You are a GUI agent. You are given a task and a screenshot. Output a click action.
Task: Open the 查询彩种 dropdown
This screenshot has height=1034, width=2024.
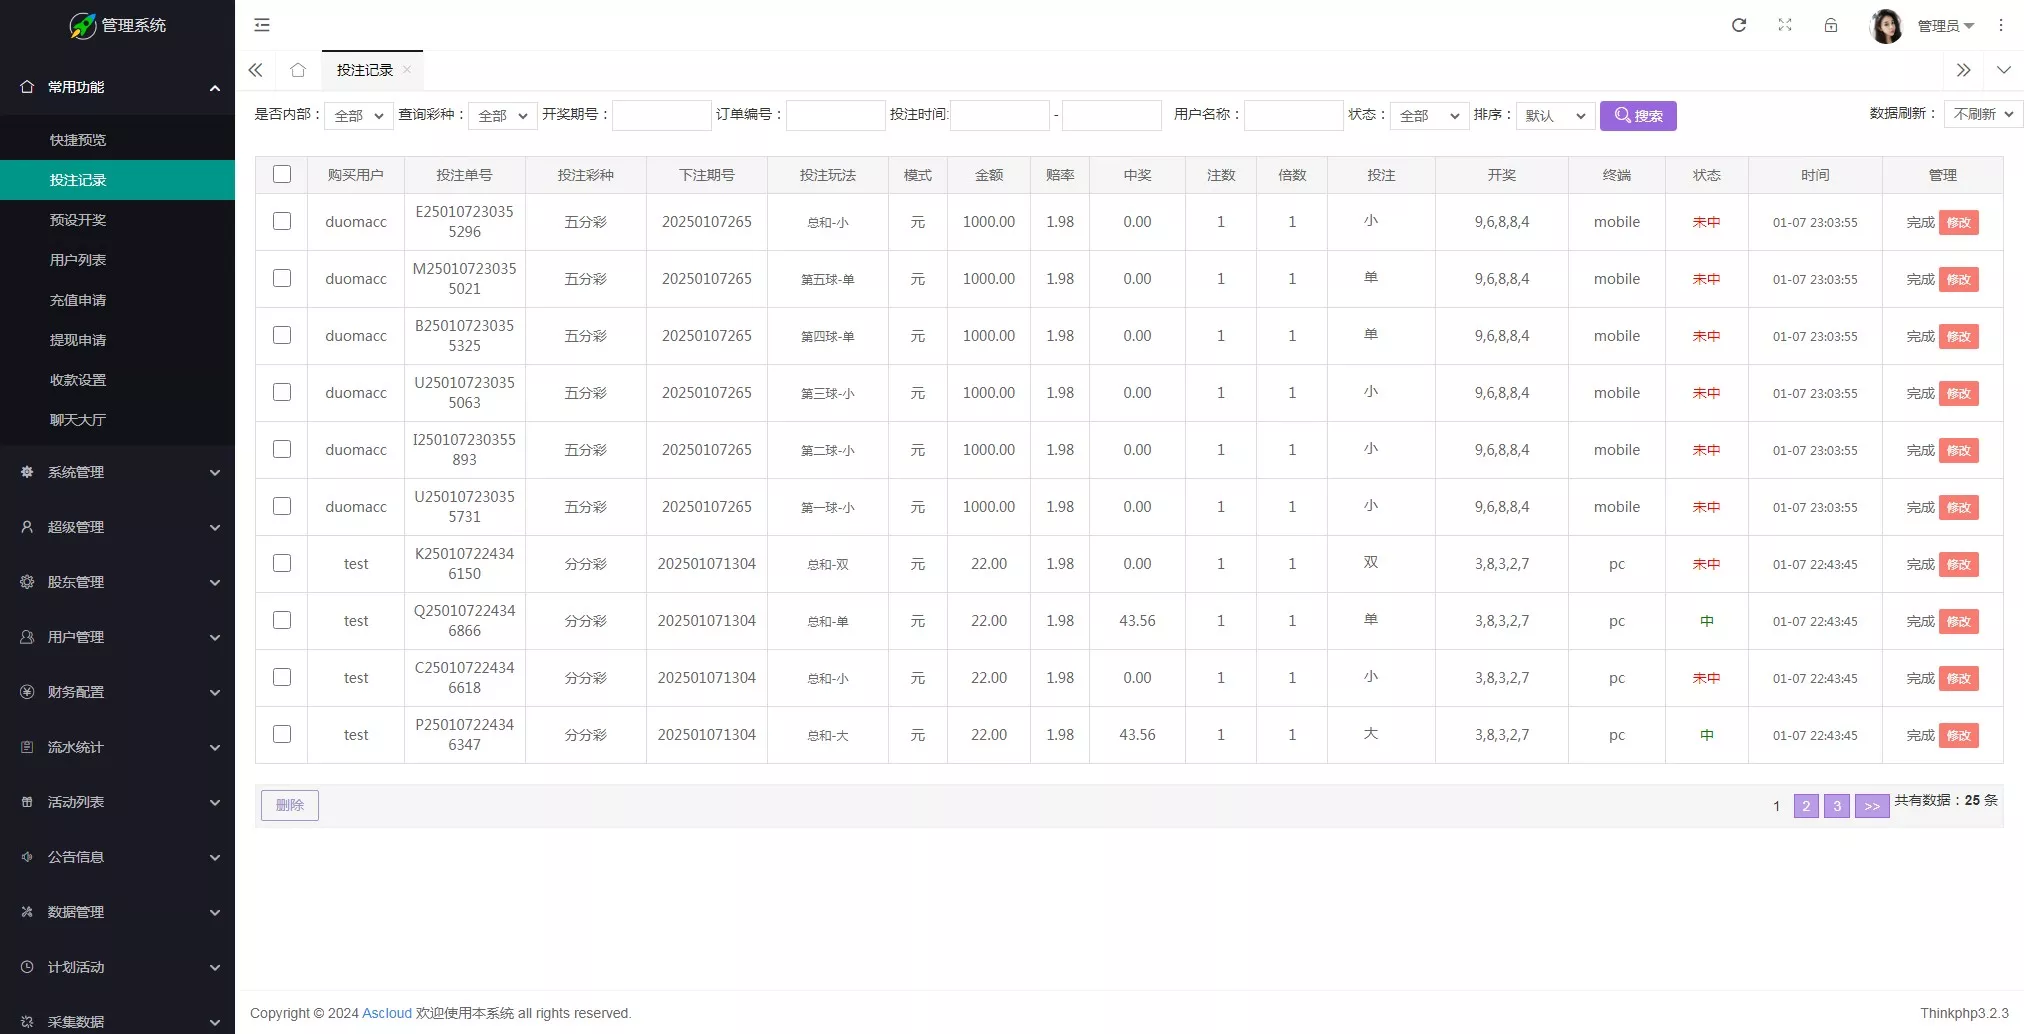(x=503, y=116)
